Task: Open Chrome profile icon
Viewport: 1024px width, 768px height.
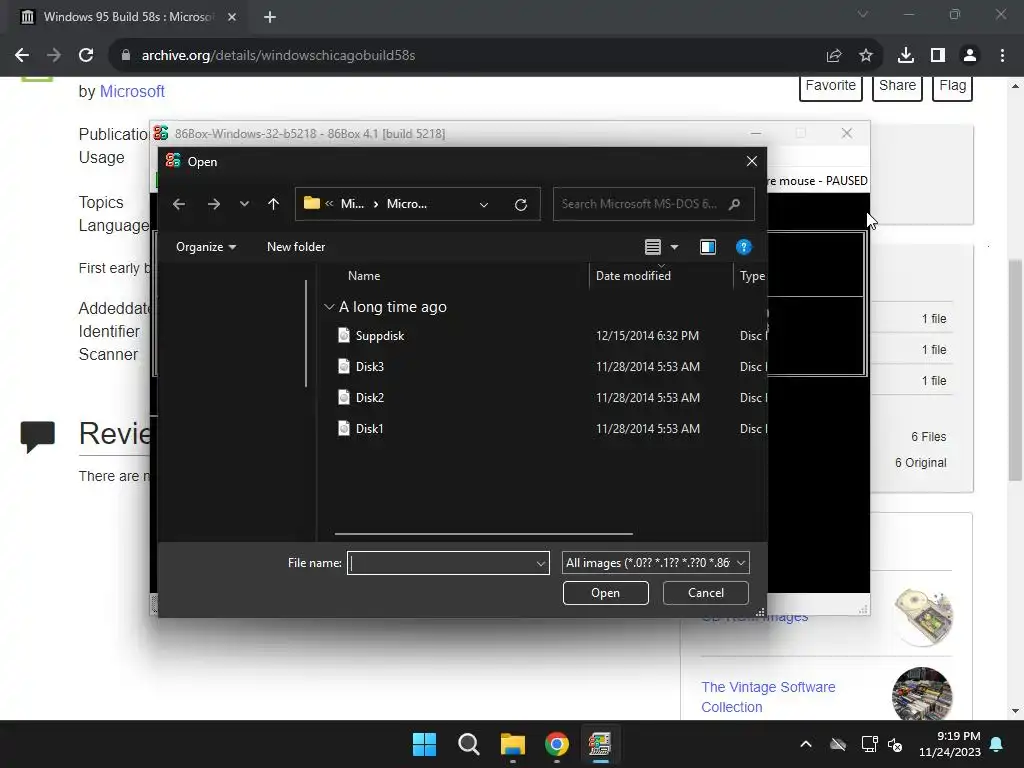Action: point(970,56)
